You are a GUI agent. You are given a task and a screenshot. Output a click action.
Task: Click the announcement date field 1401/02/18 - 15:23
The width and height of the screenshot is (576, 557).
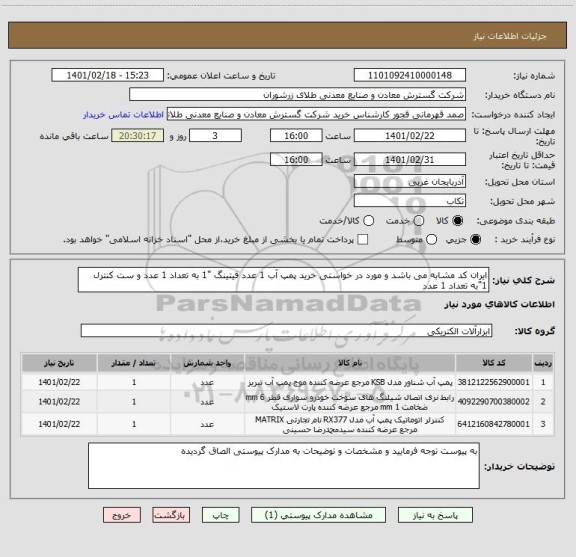click(x=108, y=75)
